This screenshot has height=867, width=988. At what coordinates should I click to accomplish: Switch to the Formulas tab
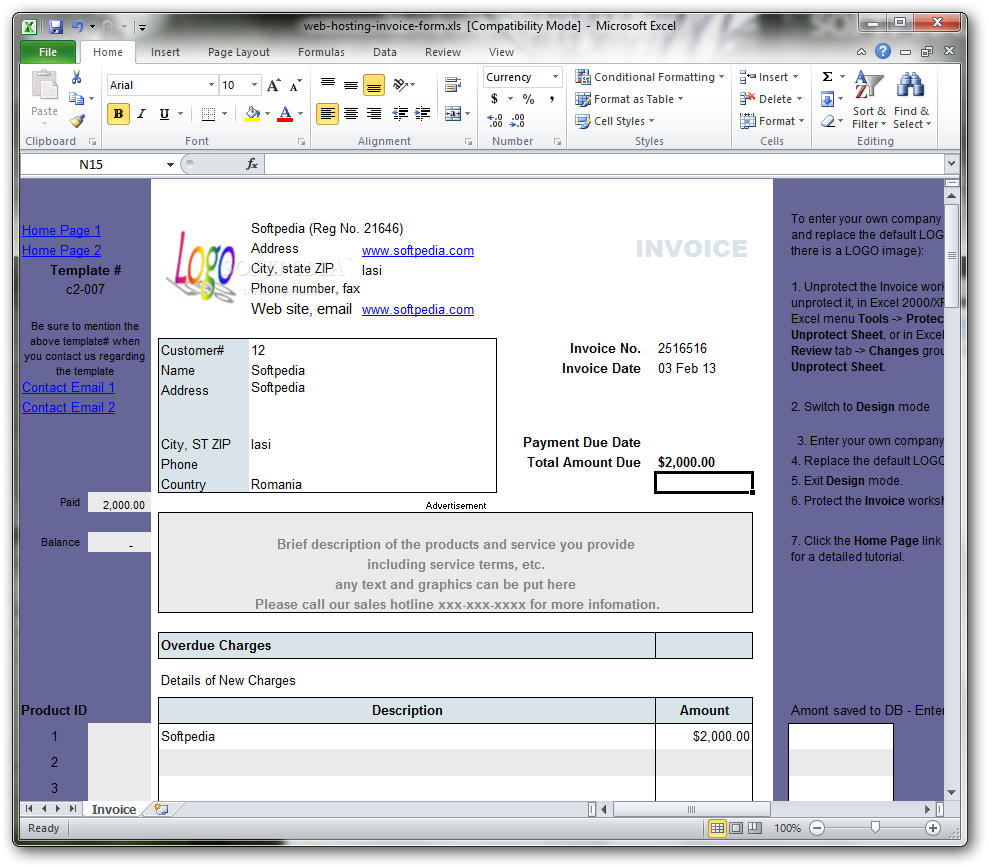321,52
